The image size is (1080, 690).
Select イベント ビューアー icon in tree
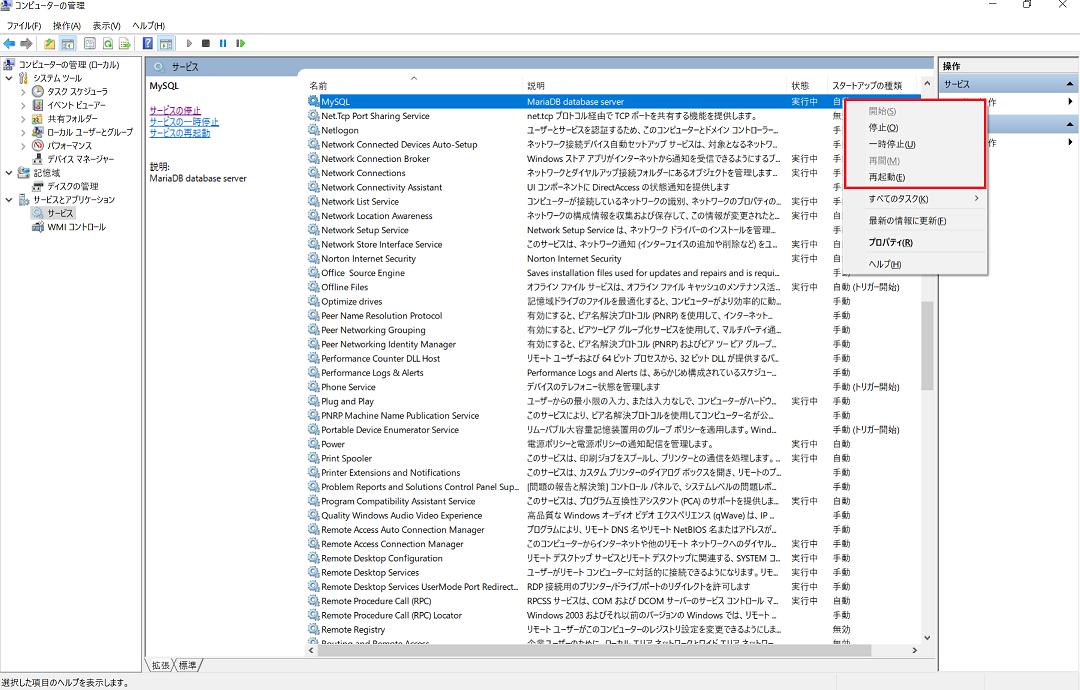38,105
